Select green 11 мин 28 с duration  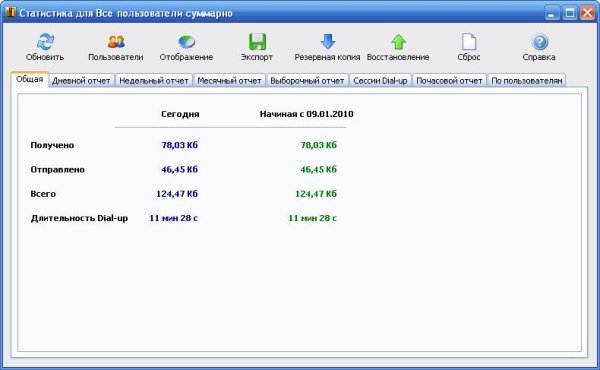coord(312,218)
